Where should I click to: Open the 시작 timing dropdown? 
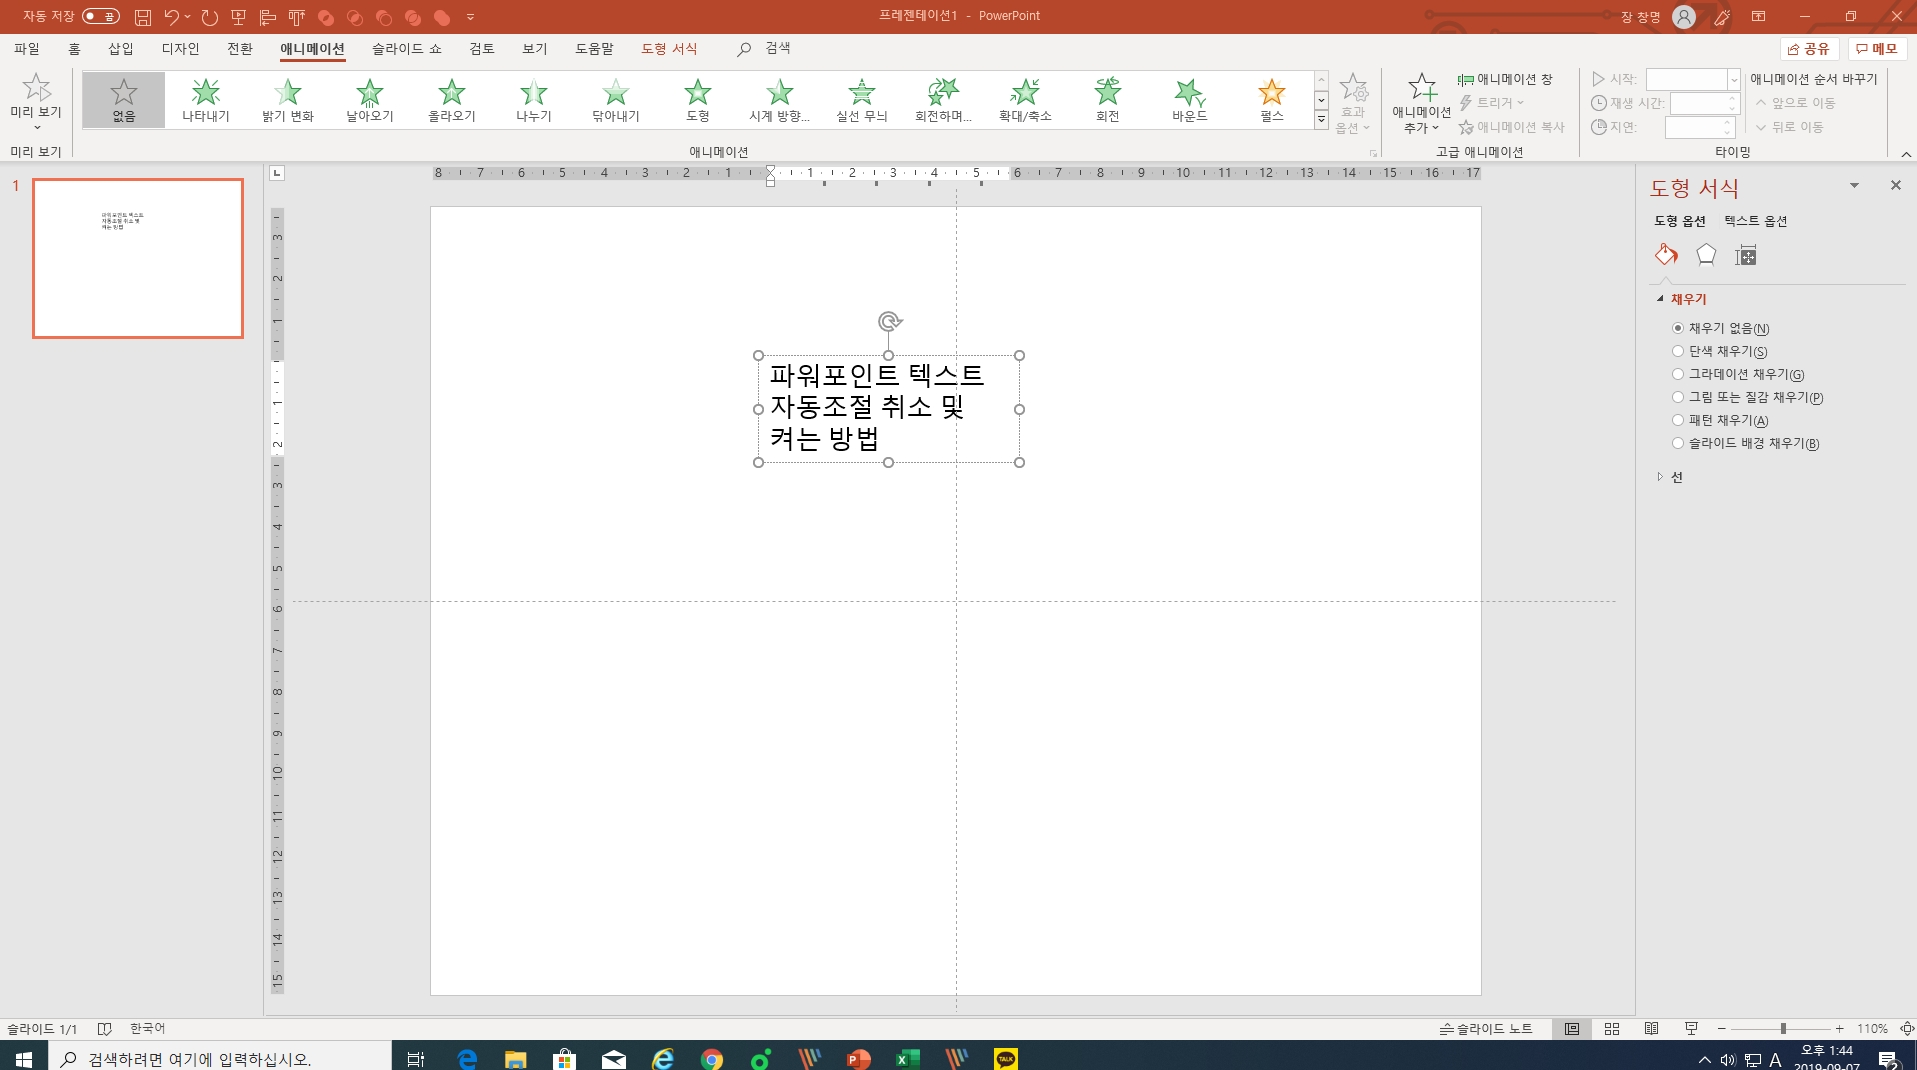coord(1734,80)
